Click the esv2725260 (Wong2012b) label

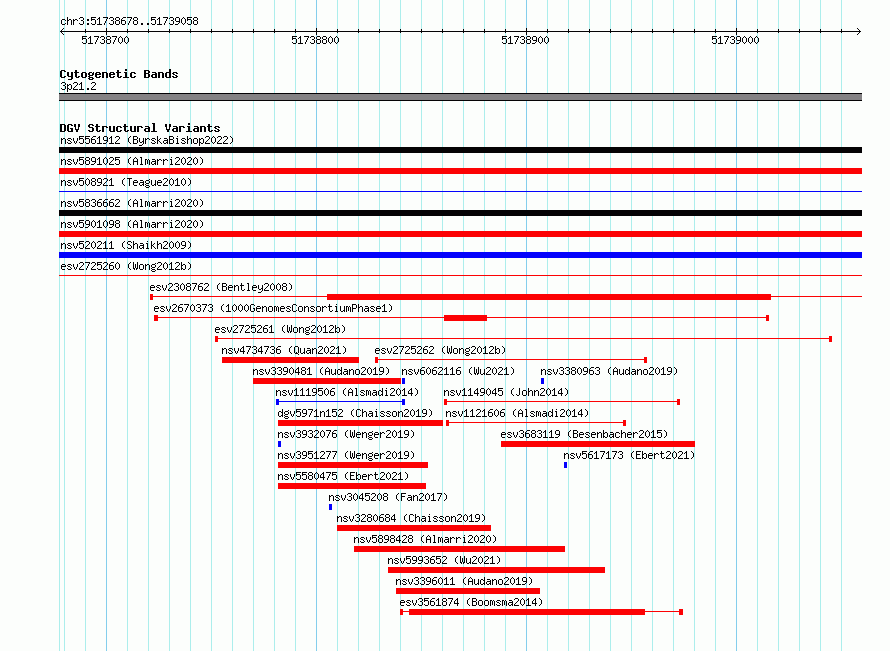coord(126,266)
